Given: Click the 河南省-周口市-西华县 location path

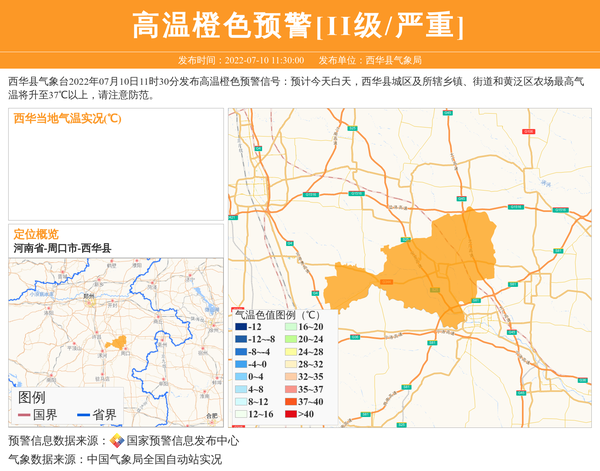Looking at the screenshot, I should (x=62, y=248).
